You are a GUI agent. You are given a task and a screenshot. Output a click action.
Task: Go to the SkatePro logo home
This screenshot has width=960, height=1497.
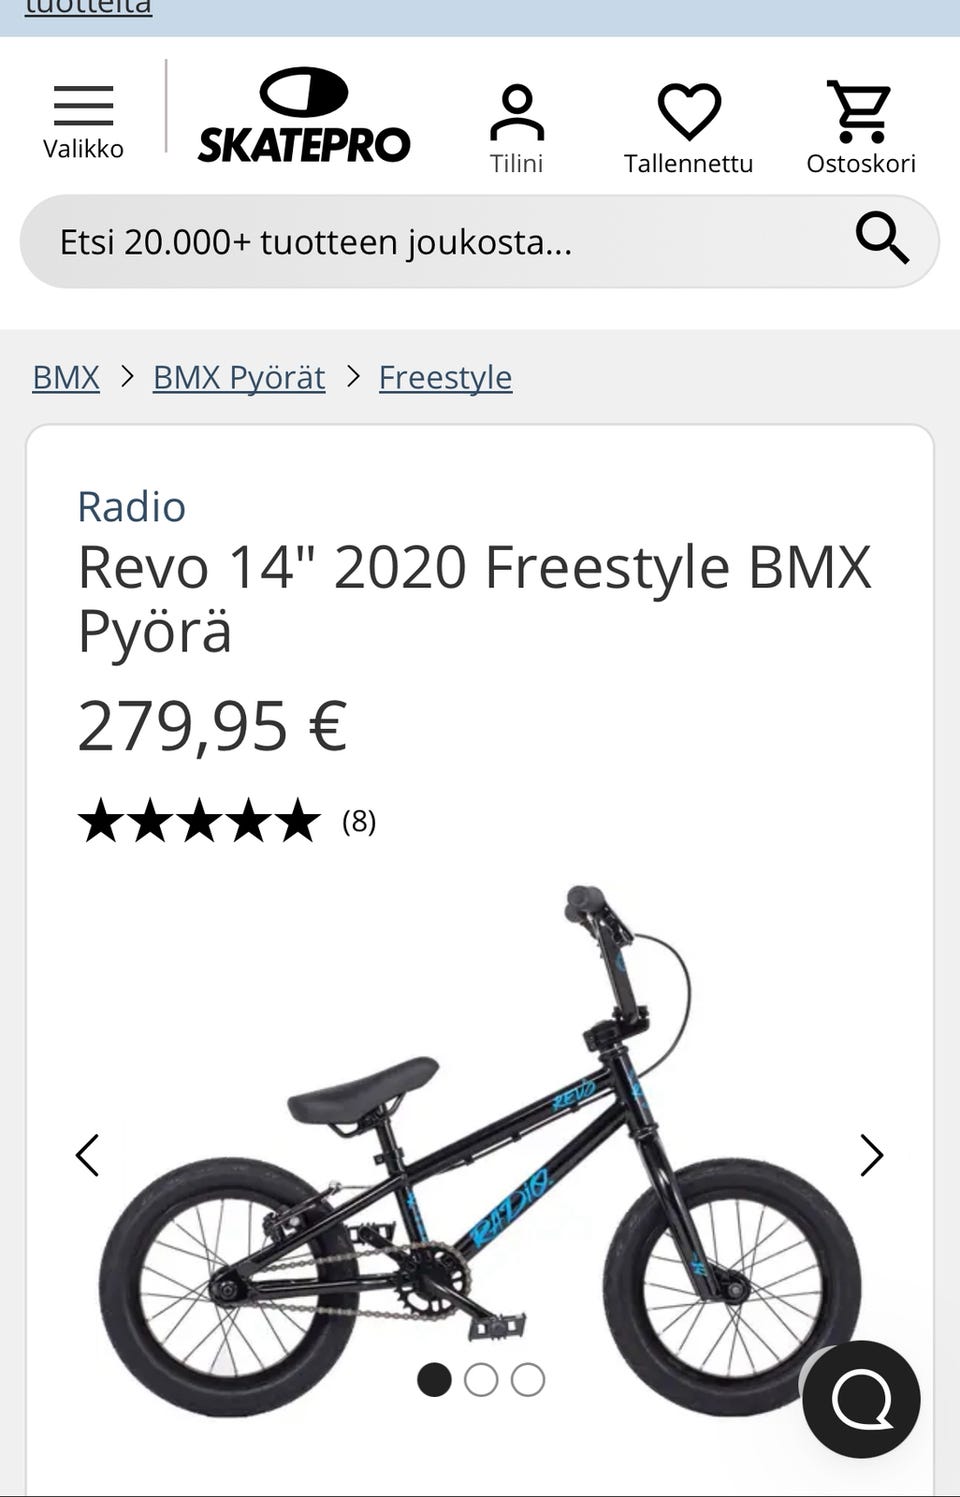(304, 115)
